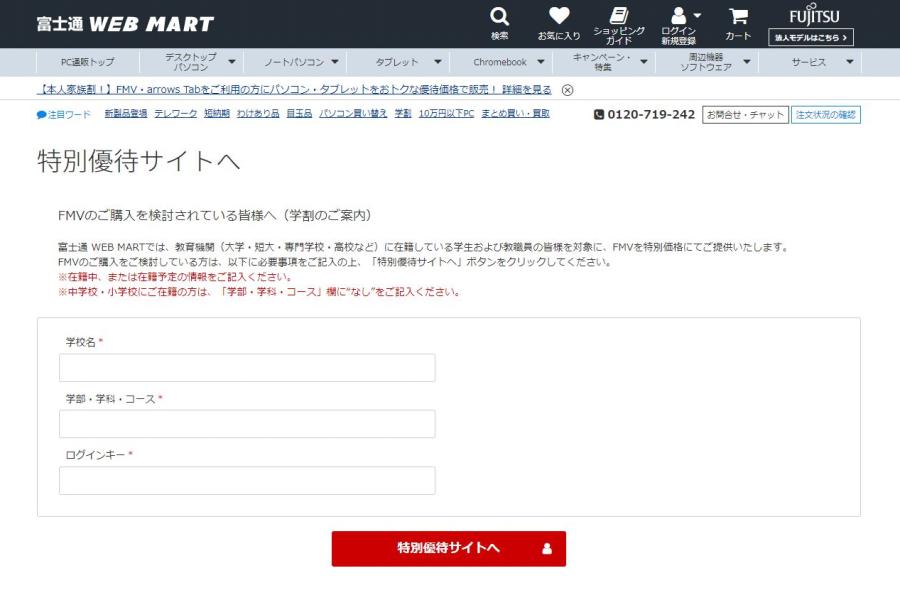Click the 注目ワード speech bubble icon
Image resolution: width=900 pixels, height=600 pixels.
pos(41,115)
